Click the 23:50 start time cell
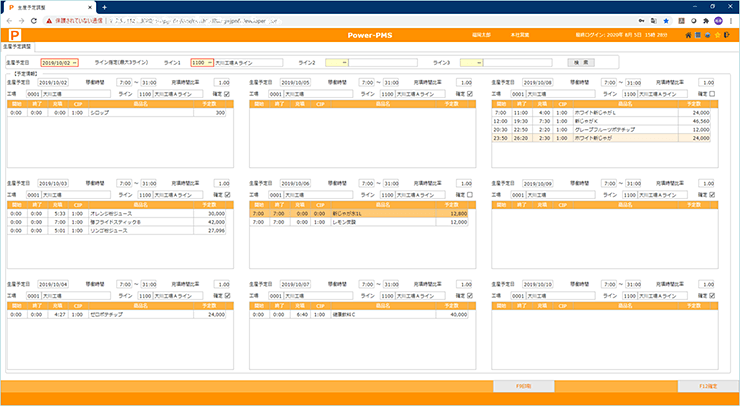740x406 pixels. (502, 138)
